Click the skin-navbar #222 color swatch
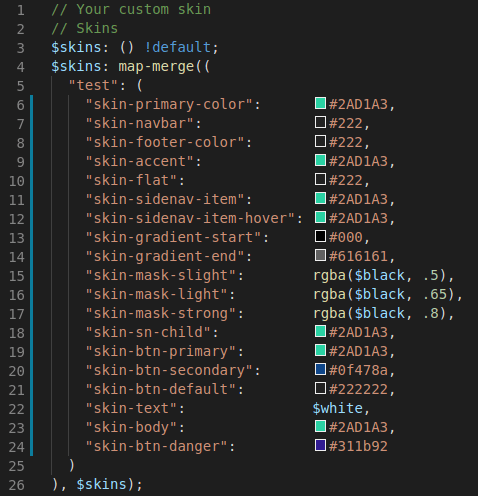 [x=320, y=122]
